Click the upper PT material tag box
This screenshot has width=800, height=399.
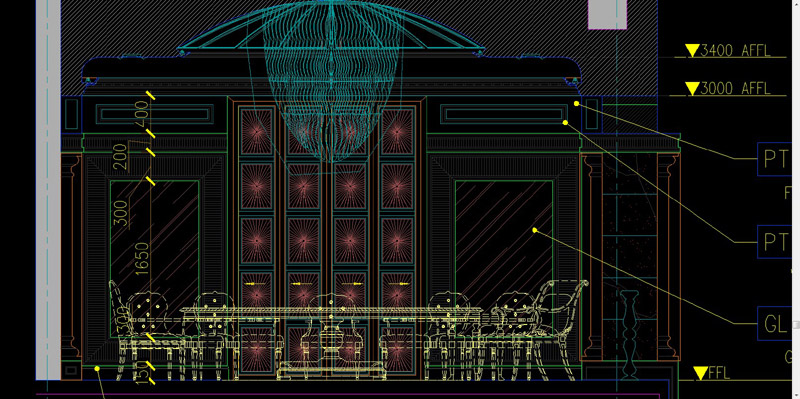coord(774,159)
